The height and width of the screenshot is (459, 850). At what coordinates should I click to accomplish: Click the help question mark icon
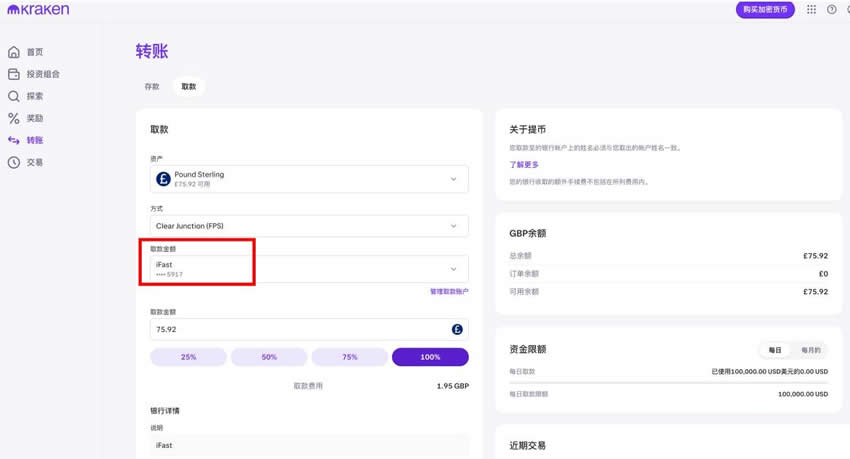click(x=831, y=10)
